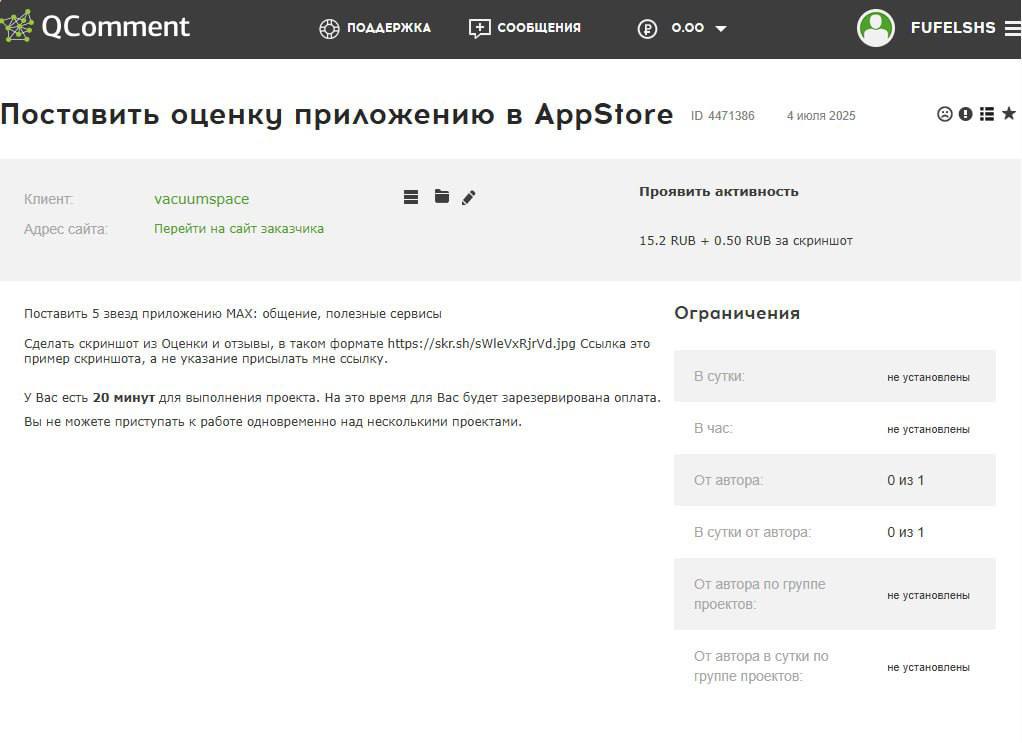The width and height of the screenshot is (1022, 743).
Task: Open the exclamation mark report icon
Action: (964, 114)
